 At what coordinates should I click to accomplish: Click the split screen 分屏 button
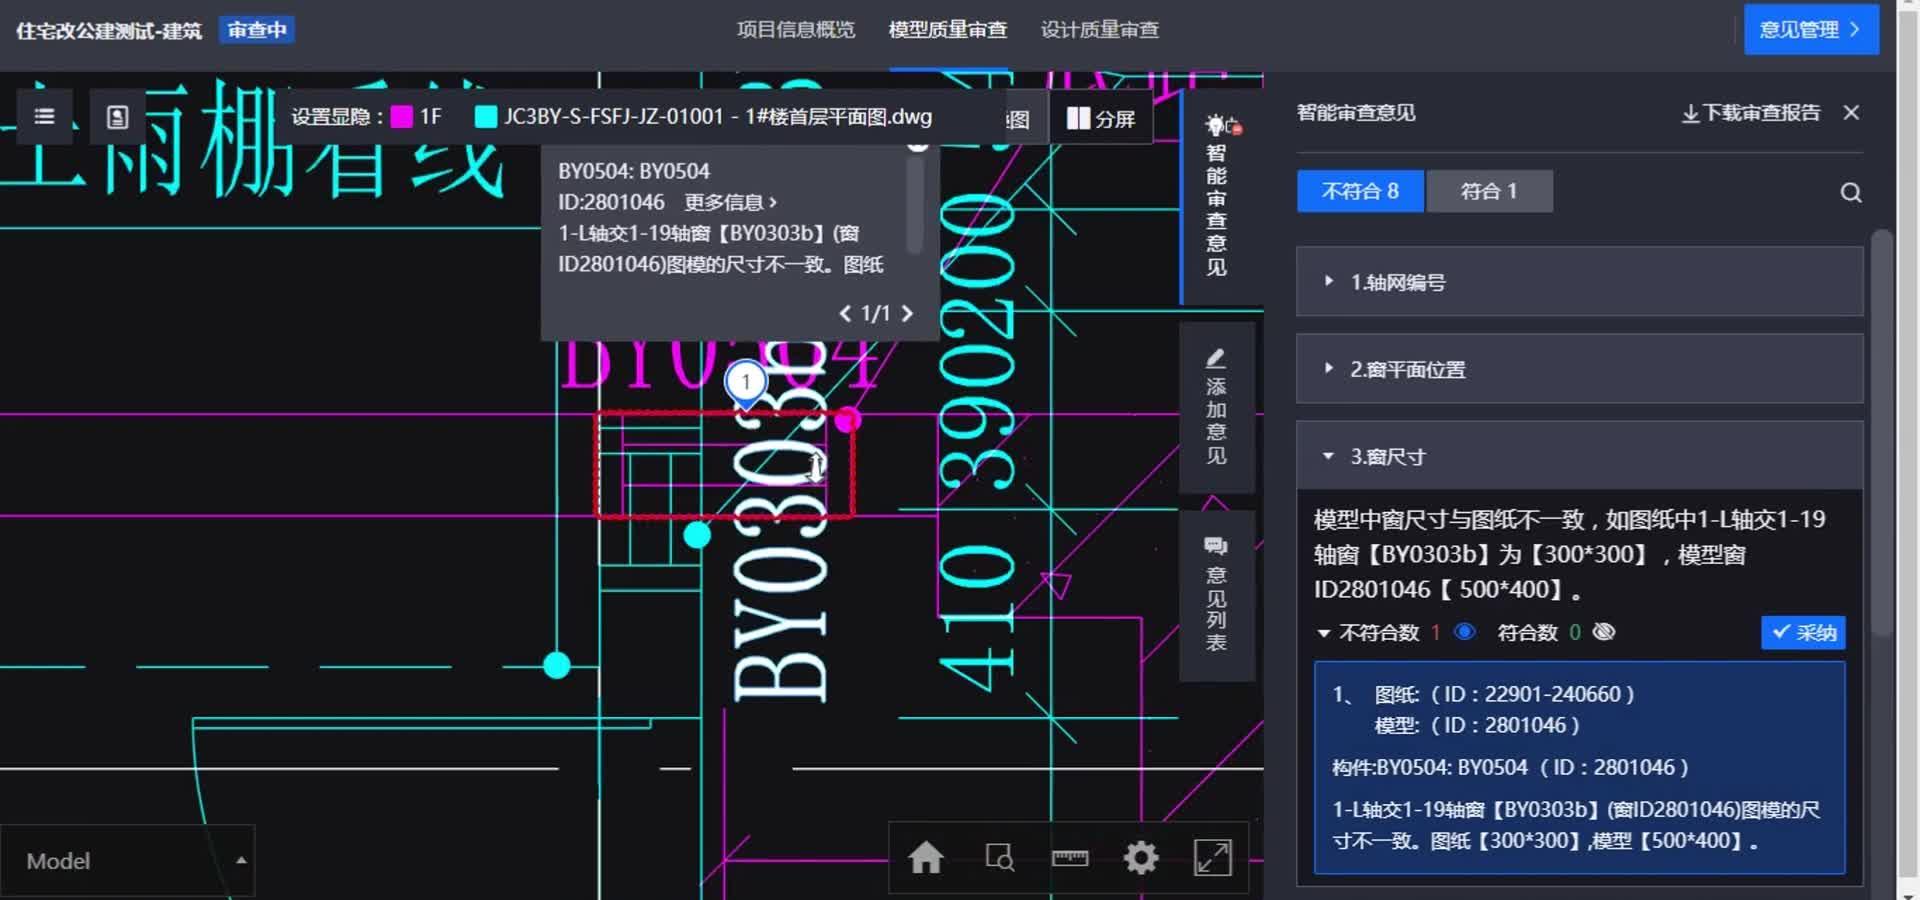1100,119
